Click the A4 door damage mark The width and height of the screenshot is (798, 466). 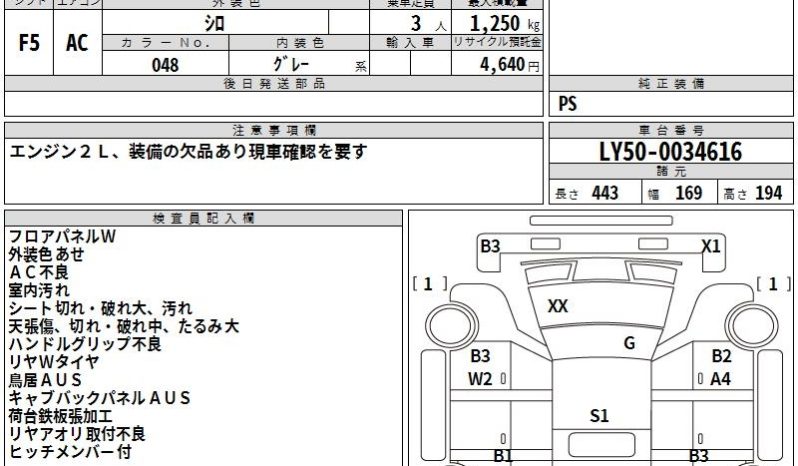[720, 379]
